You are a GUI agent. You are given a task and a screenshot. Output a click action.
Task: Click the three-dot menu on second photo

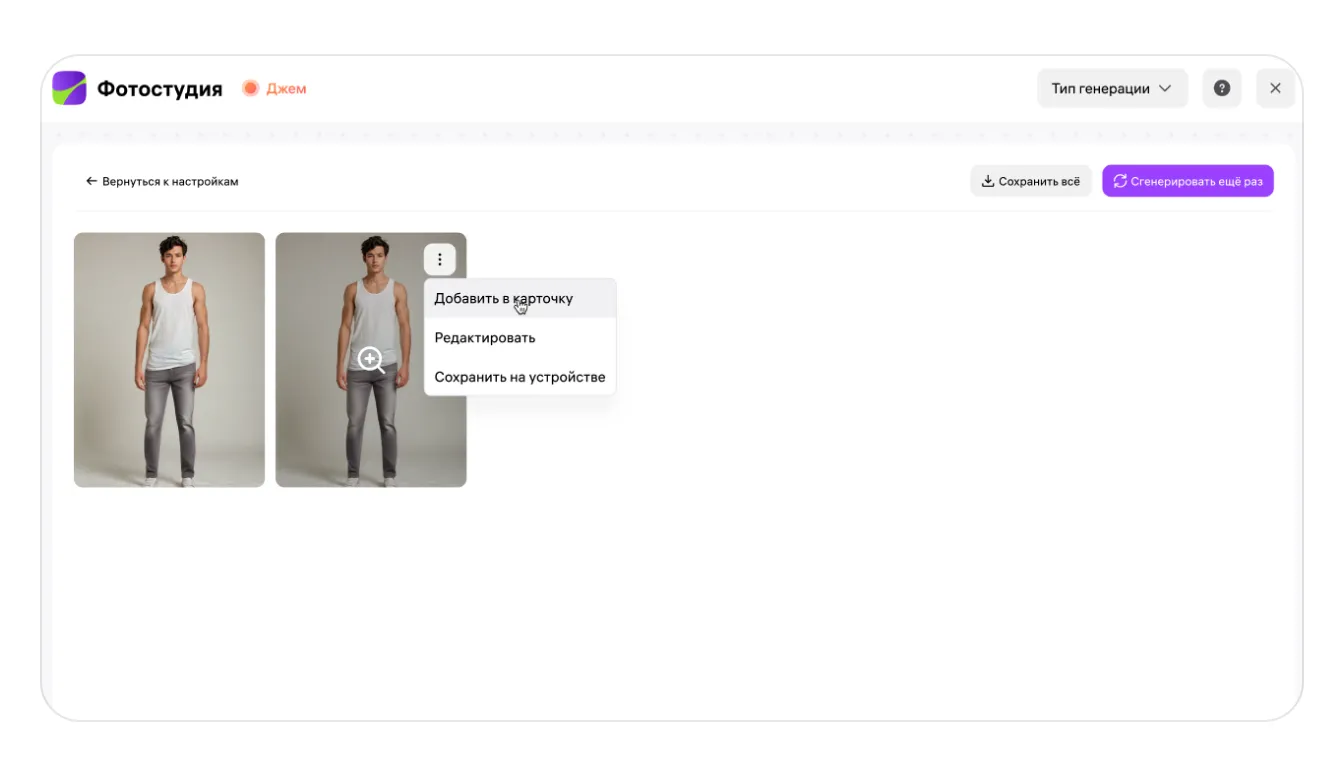pyautogui.click(x=439, y=260)
